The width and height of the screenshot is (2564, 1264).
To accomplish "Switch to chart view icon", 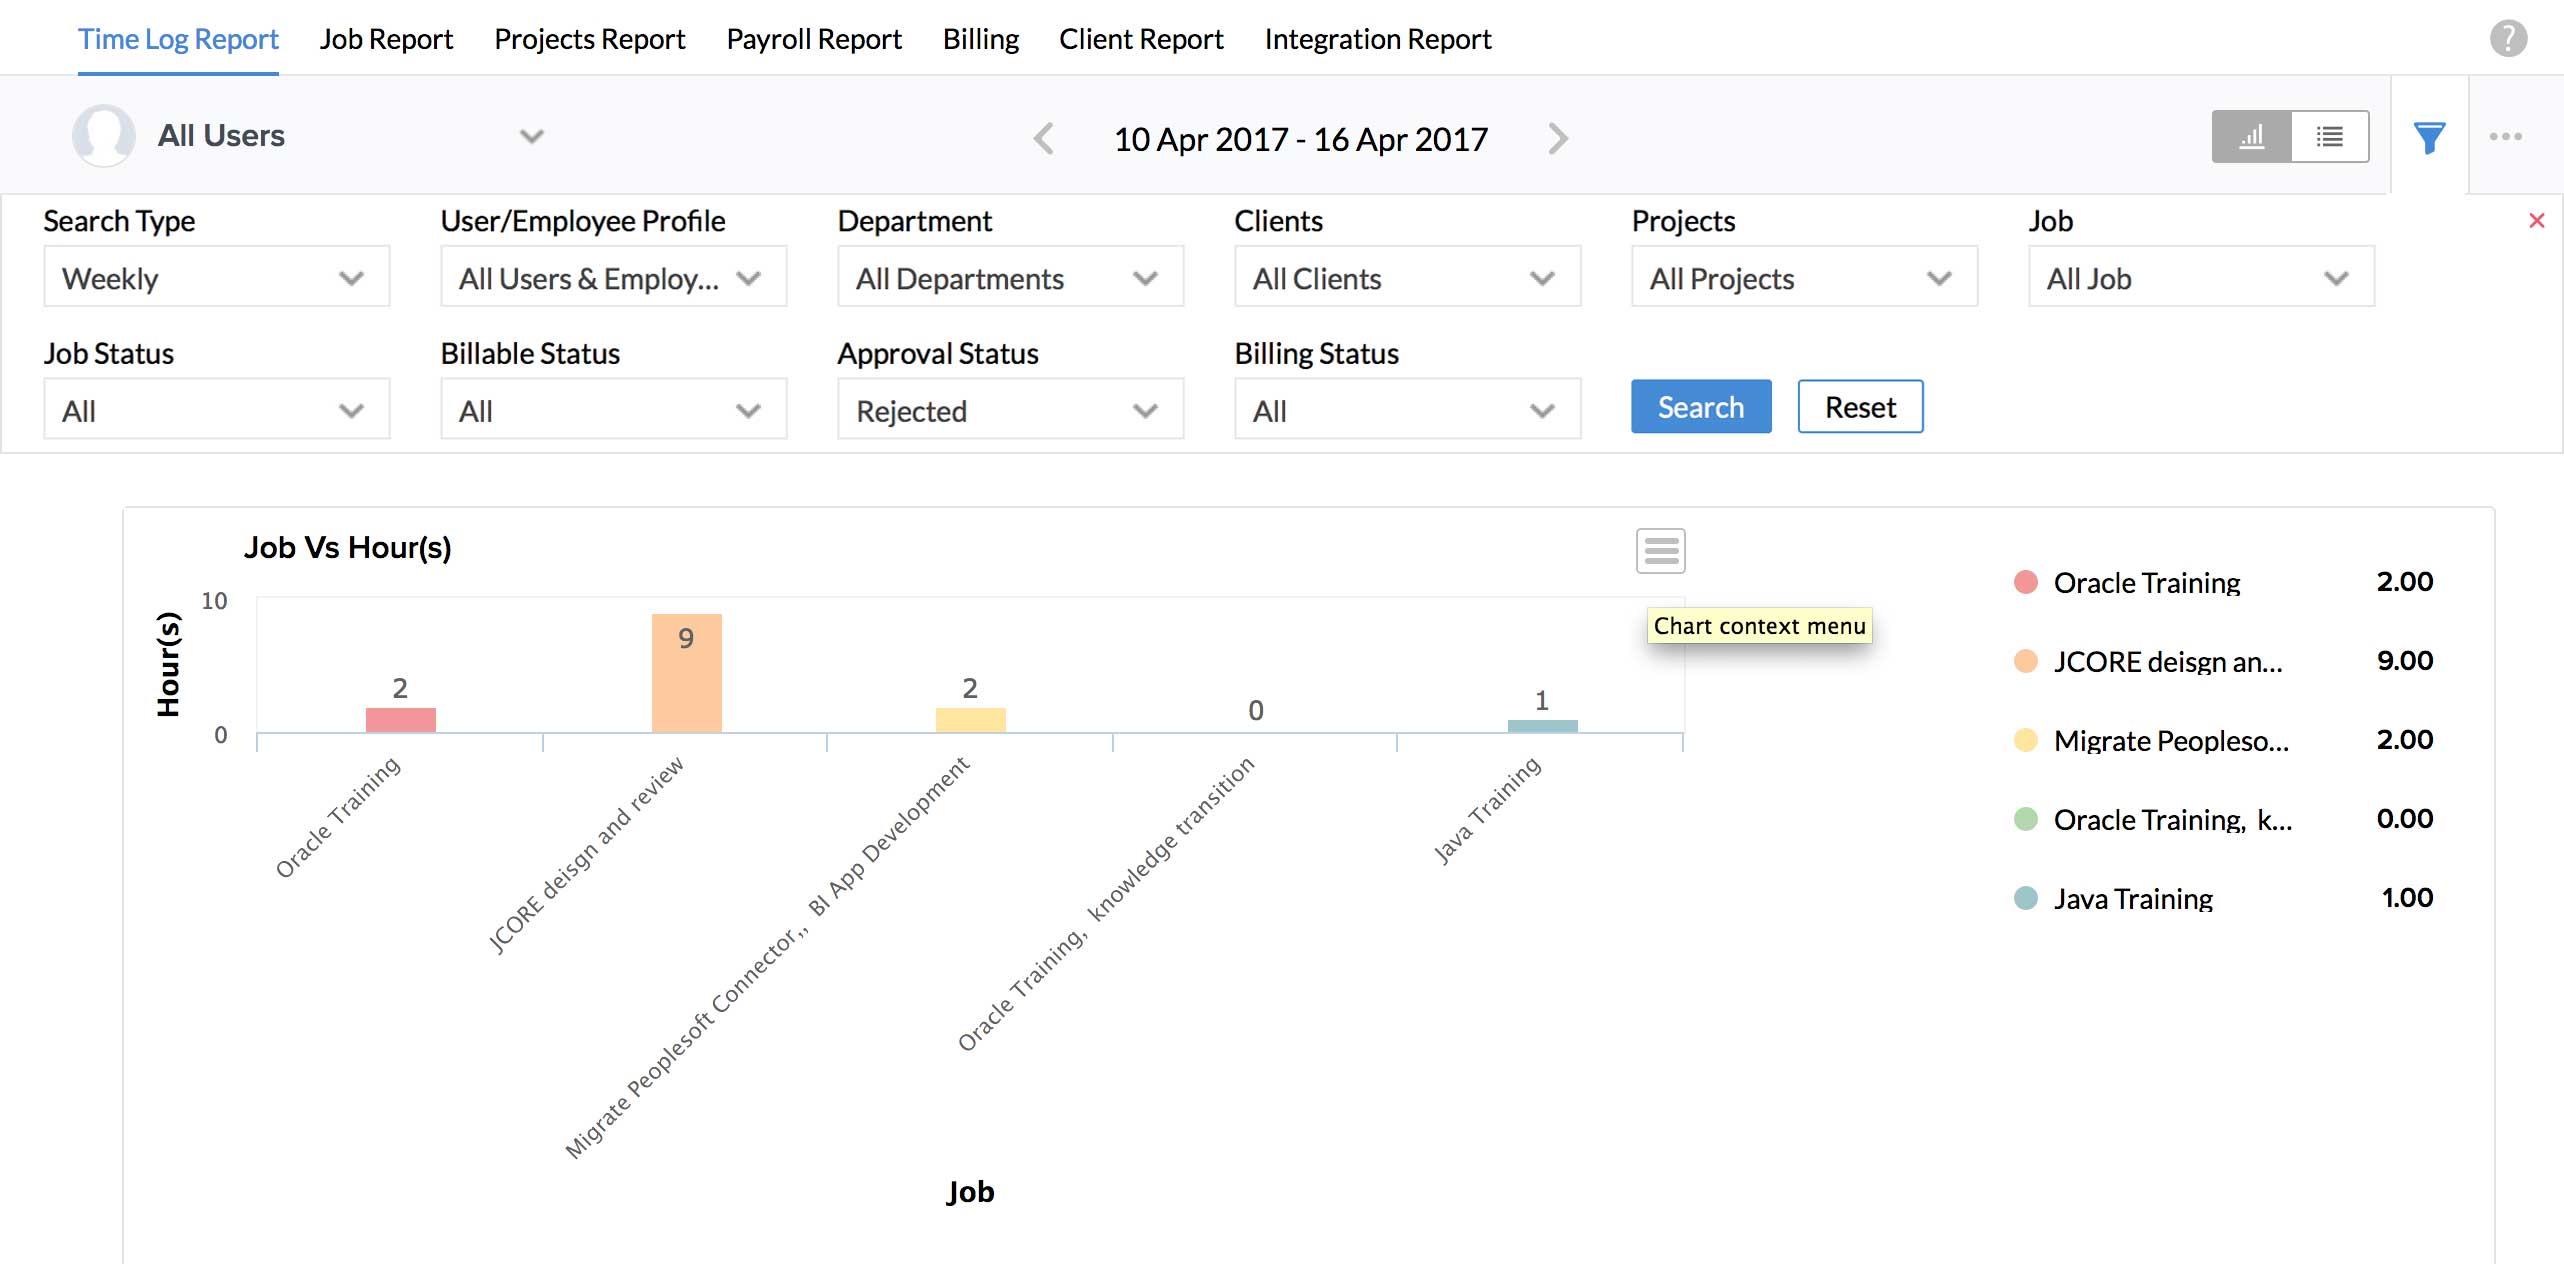I will (2251, 137).
